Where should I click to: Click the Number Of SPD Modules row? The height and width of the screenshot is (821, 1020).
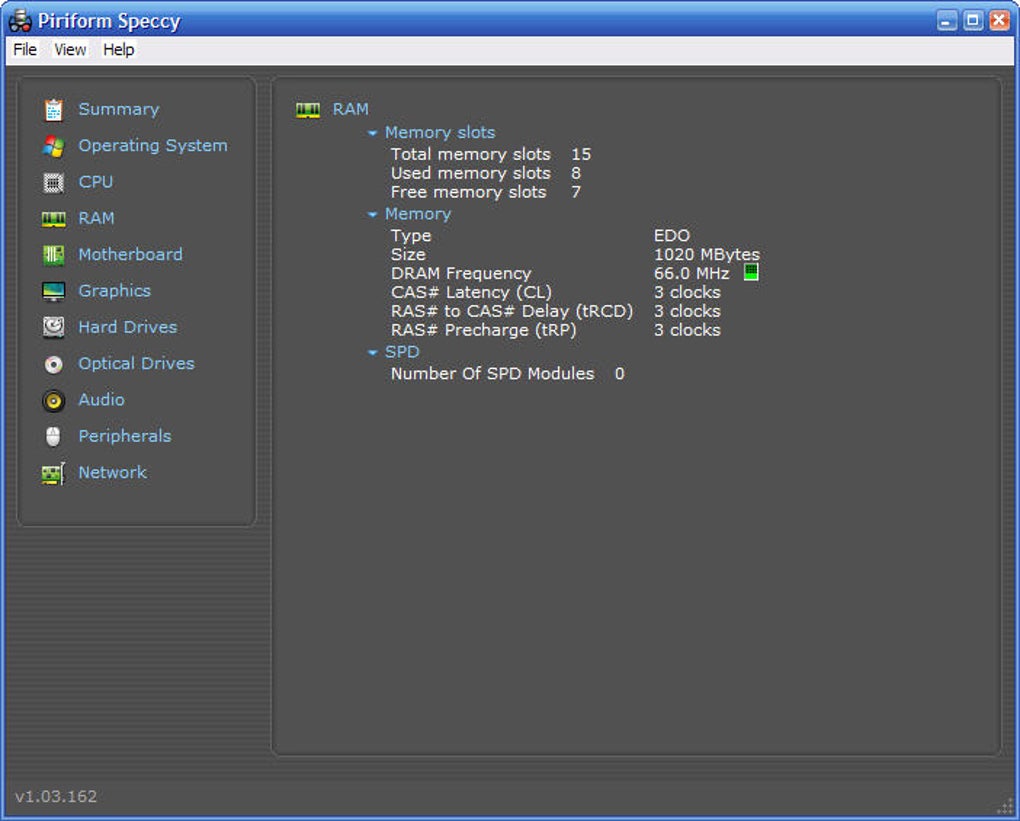507,373
